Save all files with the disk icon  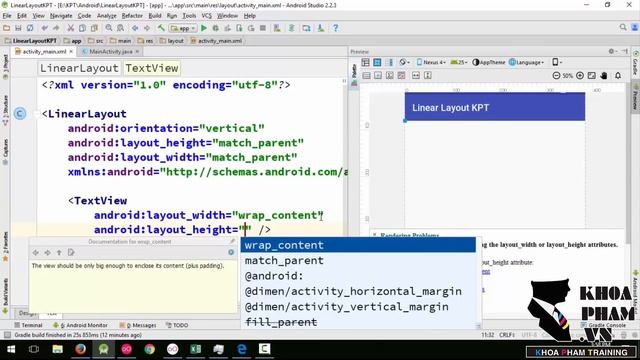[18, 28]
